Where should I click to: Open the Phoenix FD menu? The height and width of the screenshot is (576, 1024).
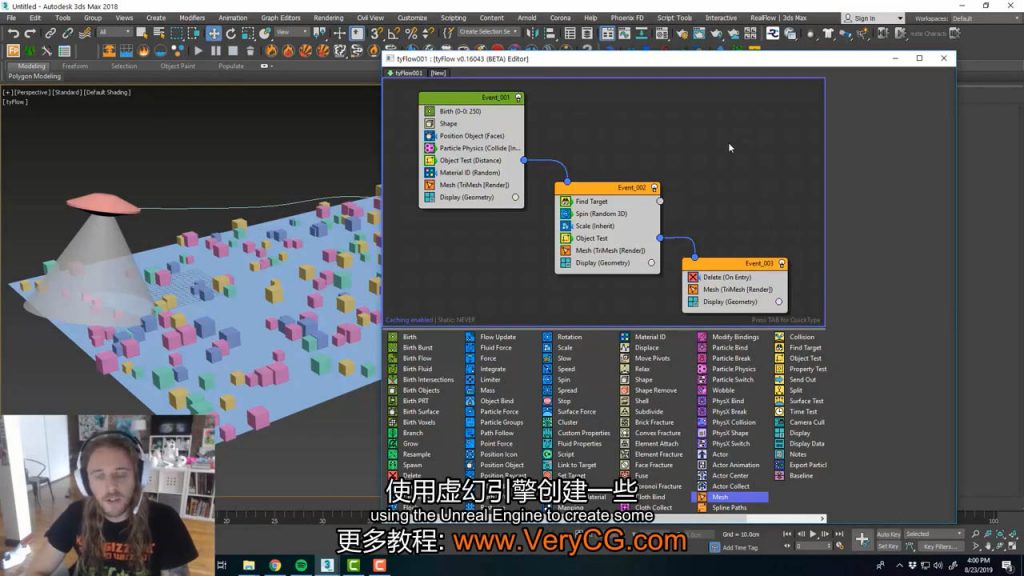click(x=627, y=18)
